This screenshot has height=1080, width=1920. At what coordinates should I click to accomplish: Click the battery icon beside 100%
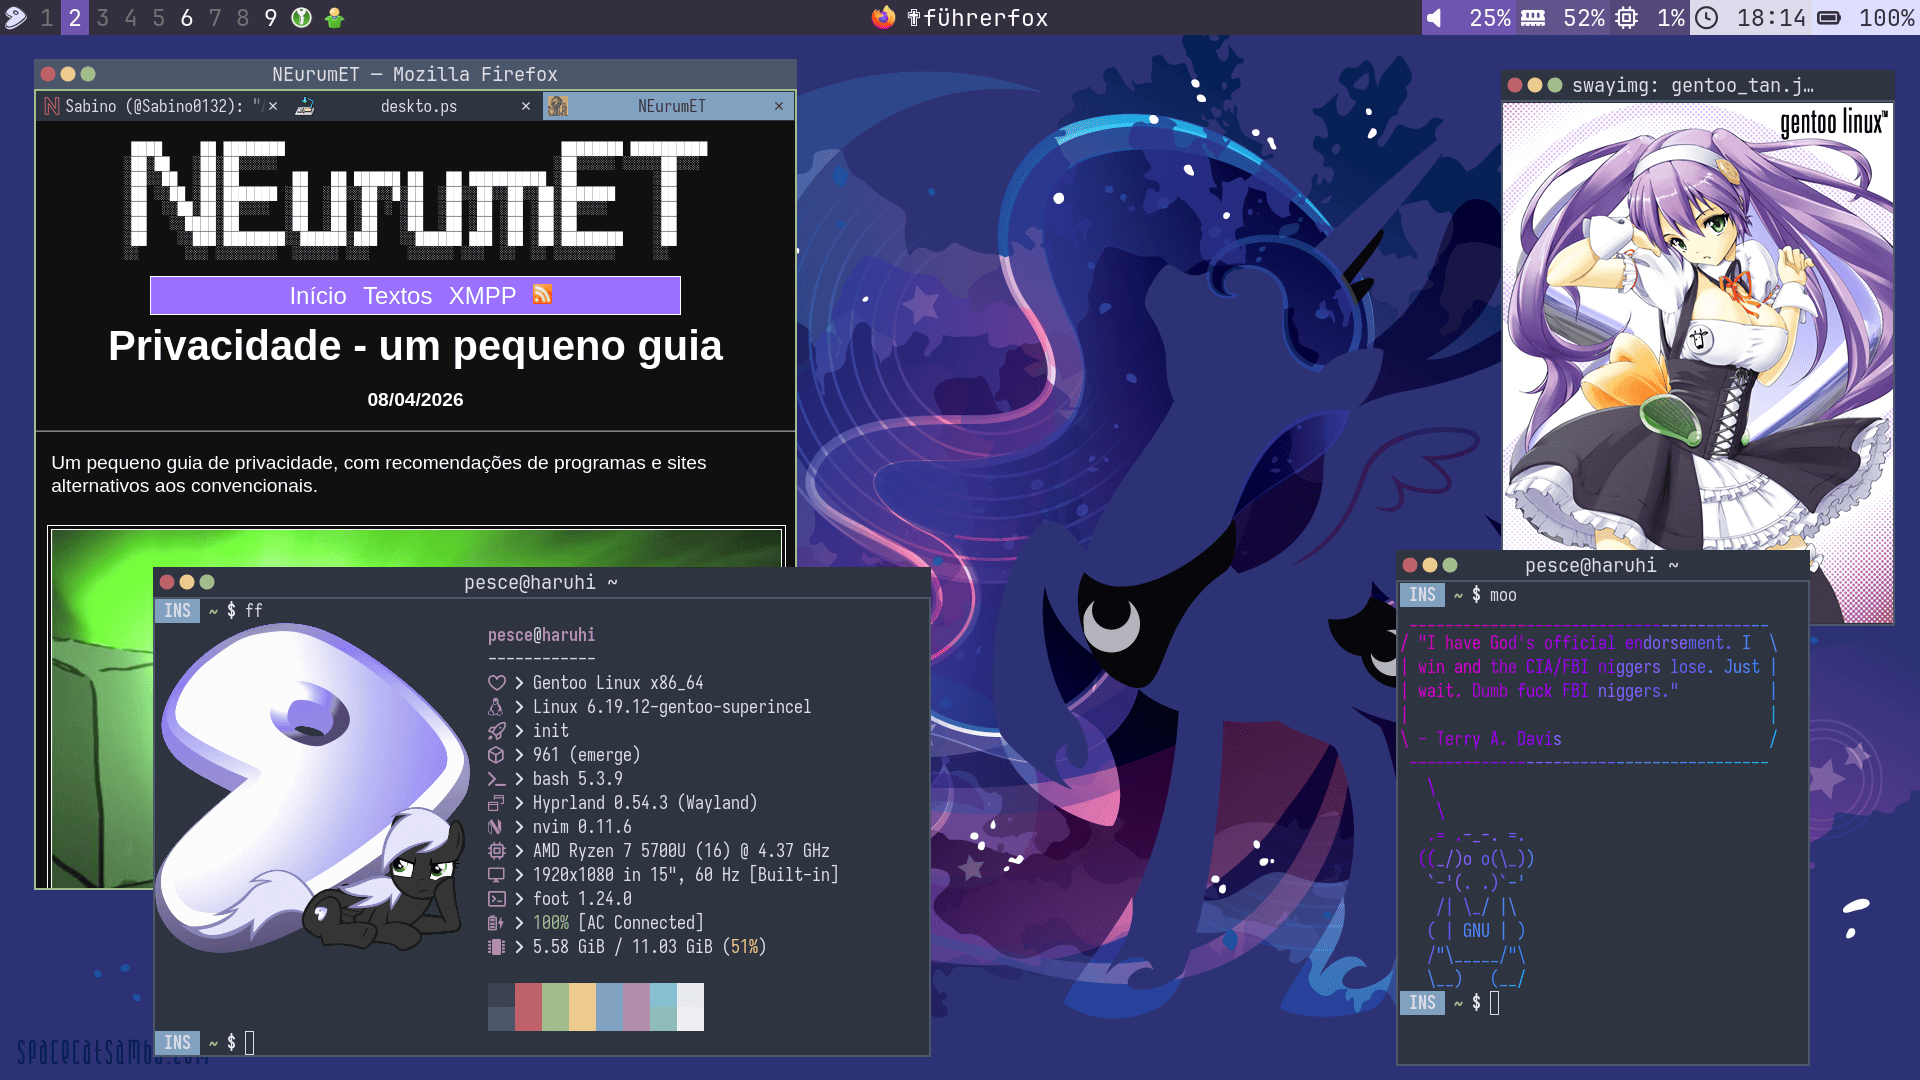[1829, 18]
